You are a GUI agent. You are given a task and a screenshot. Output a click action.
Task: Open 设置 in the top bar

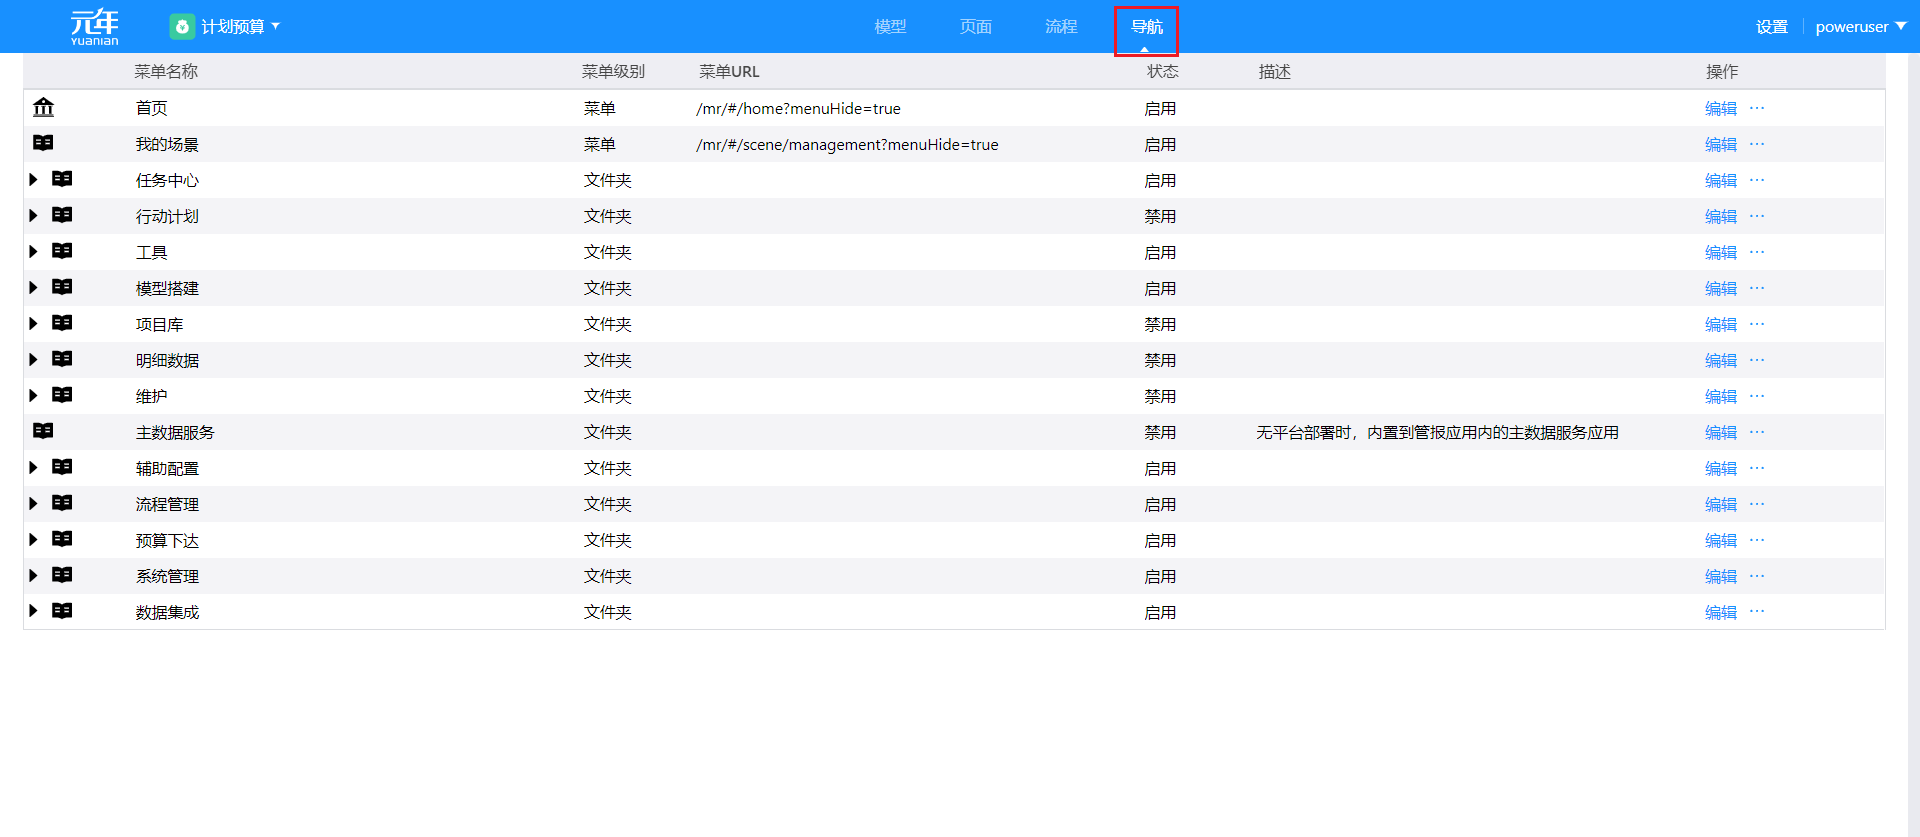point(1771,27)
